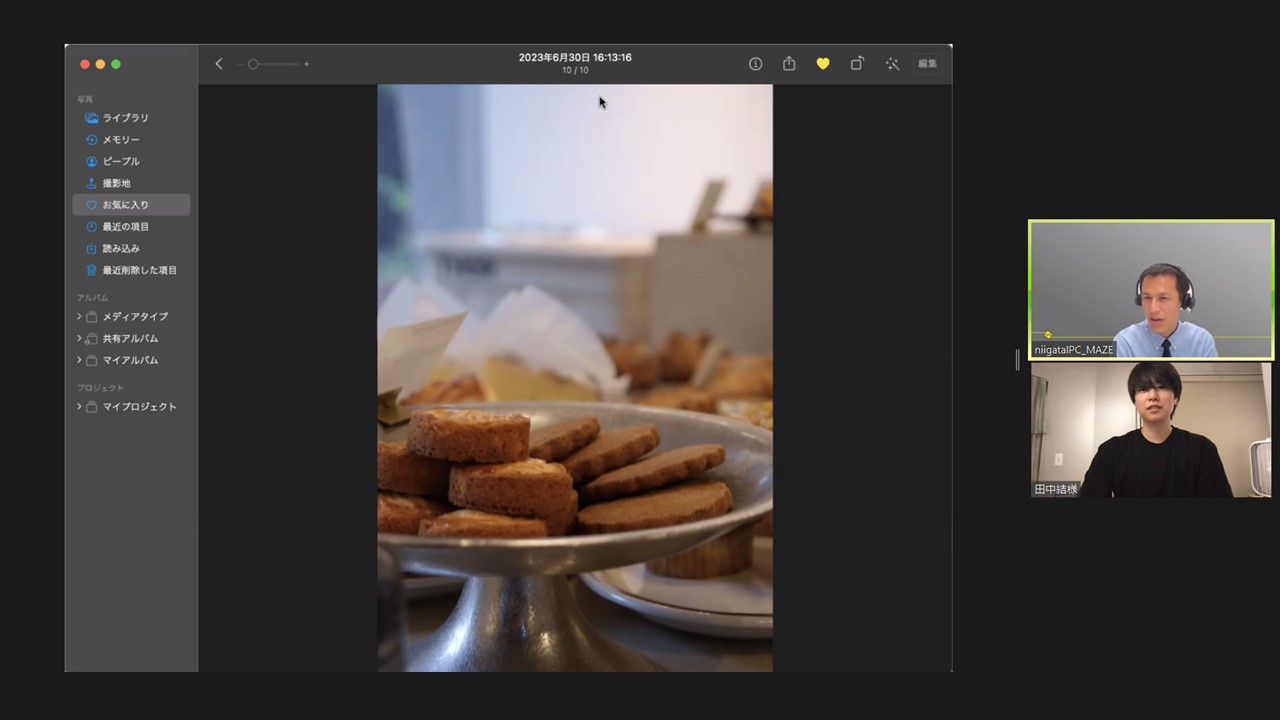The width and height of the screenshot is (1280, 720).
Task: Unfavorite photo with yellow heart
Action: [823, 64]
